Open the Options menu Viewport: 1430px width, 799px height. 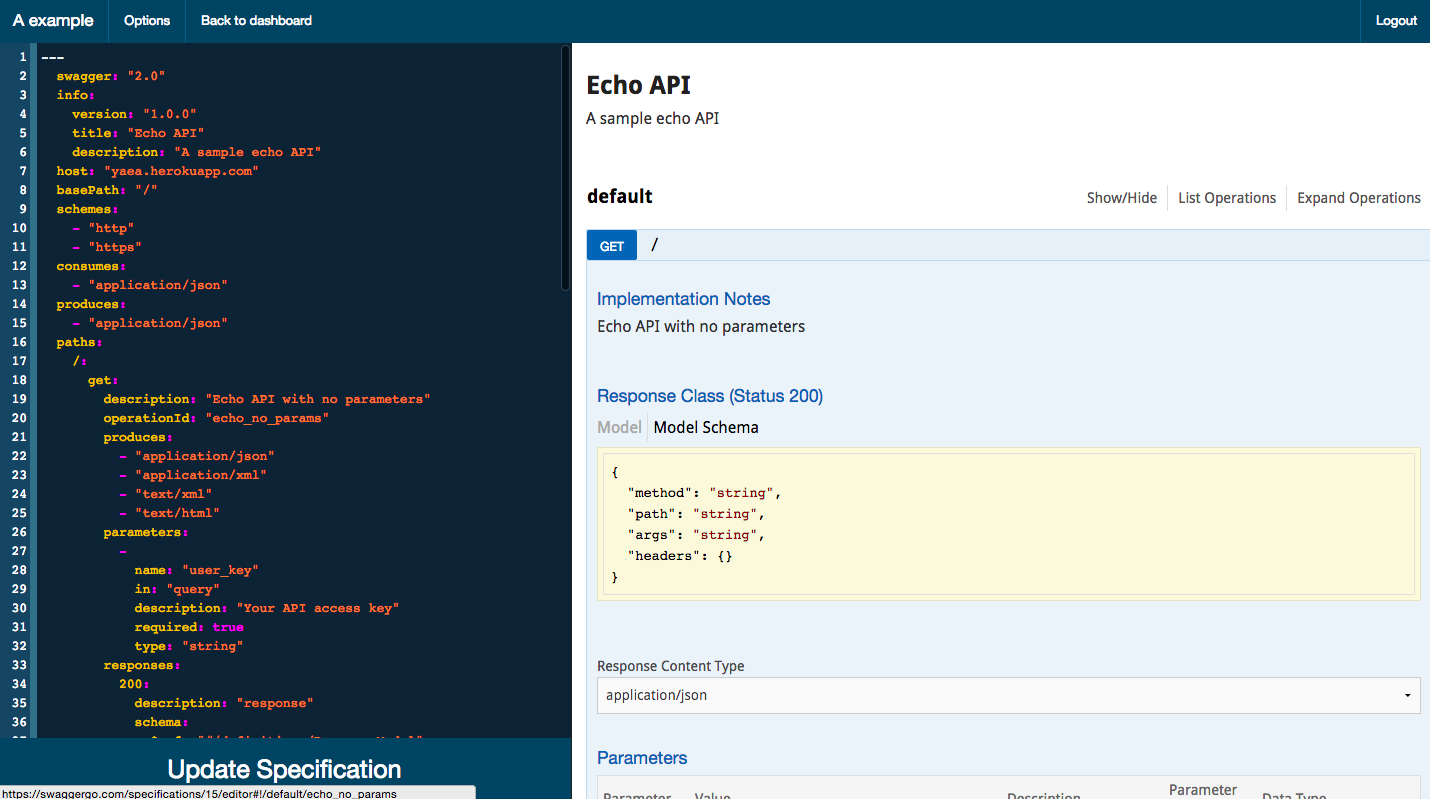point(147,21)
